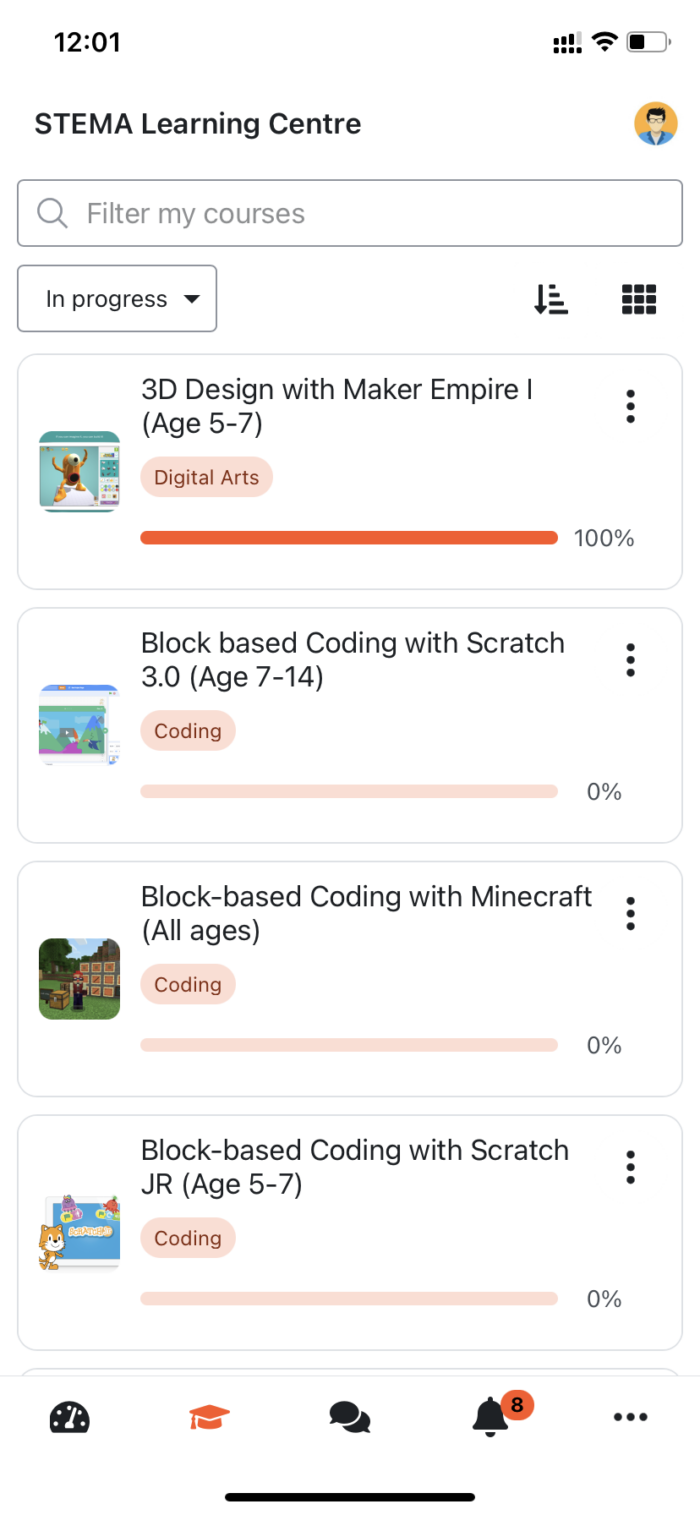Click the Digital Arts category tag
This screenshot has width=700, height=1515.
point(206,477)
